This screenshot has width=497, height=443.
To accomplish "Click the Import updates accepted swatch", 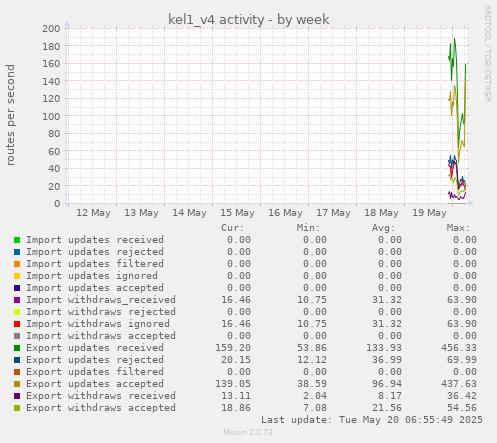I will click(x=17, y=288).
